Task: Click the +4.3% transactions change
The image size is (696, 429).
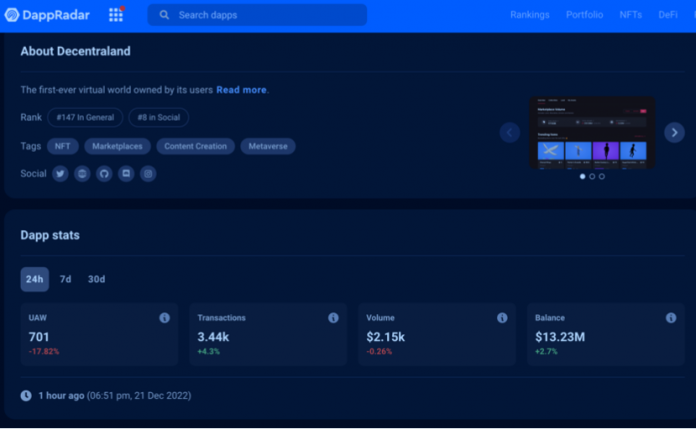Action: pyautogui.click(x=209, y=351)
